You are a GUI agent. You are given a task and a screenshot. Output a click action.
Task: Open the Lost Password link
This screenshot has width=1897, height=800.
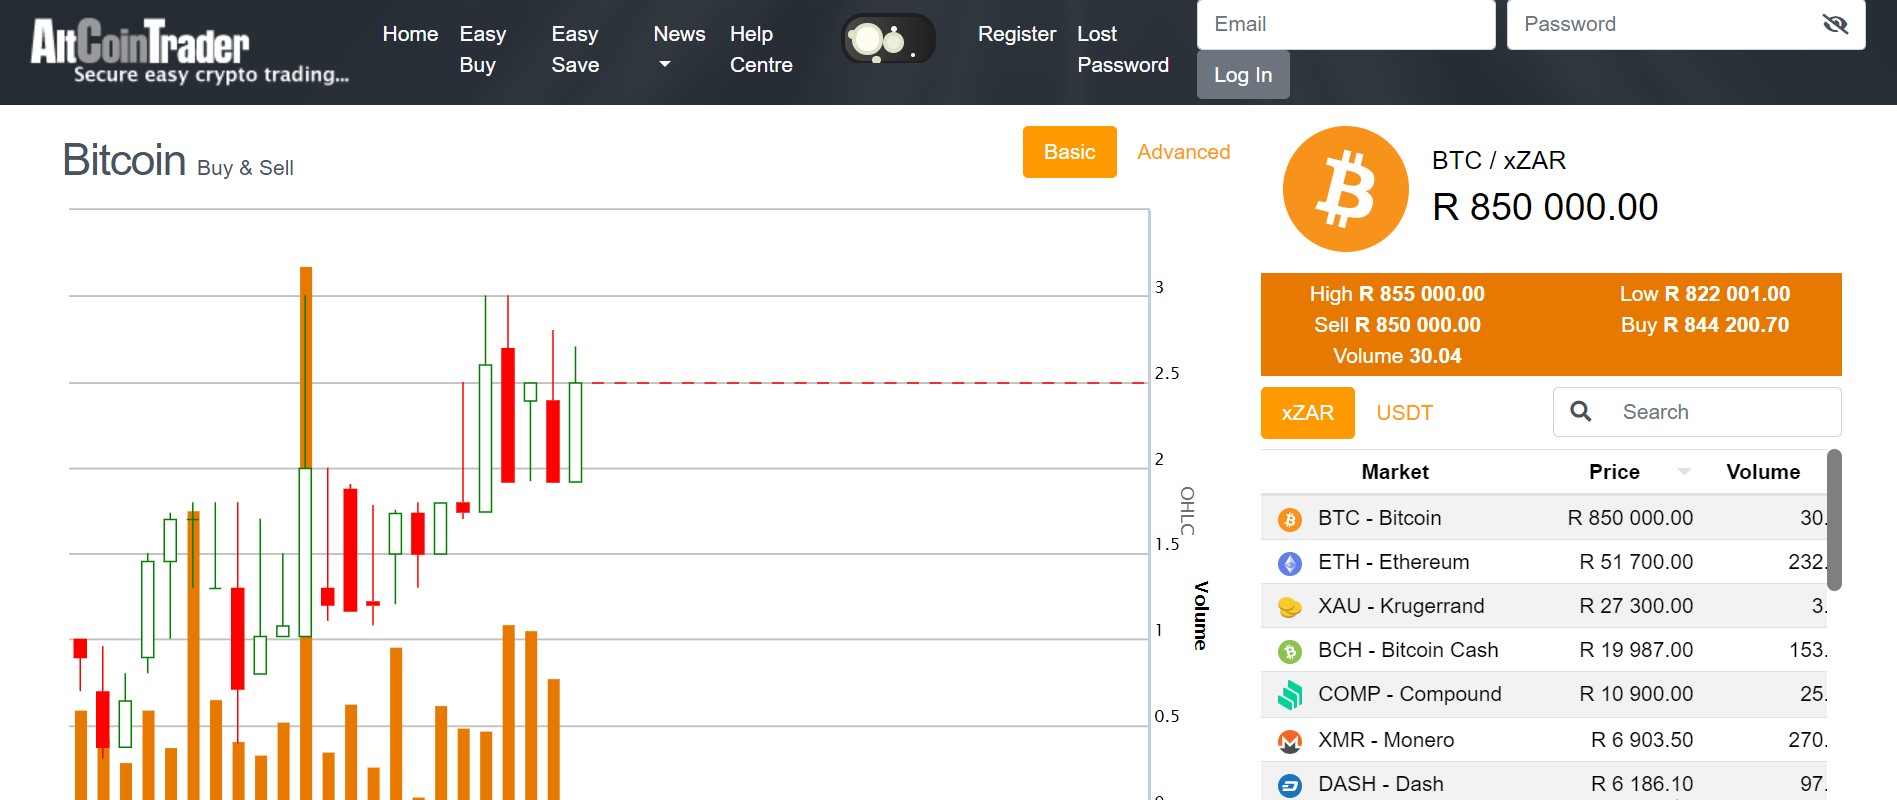coord(1122,49)
